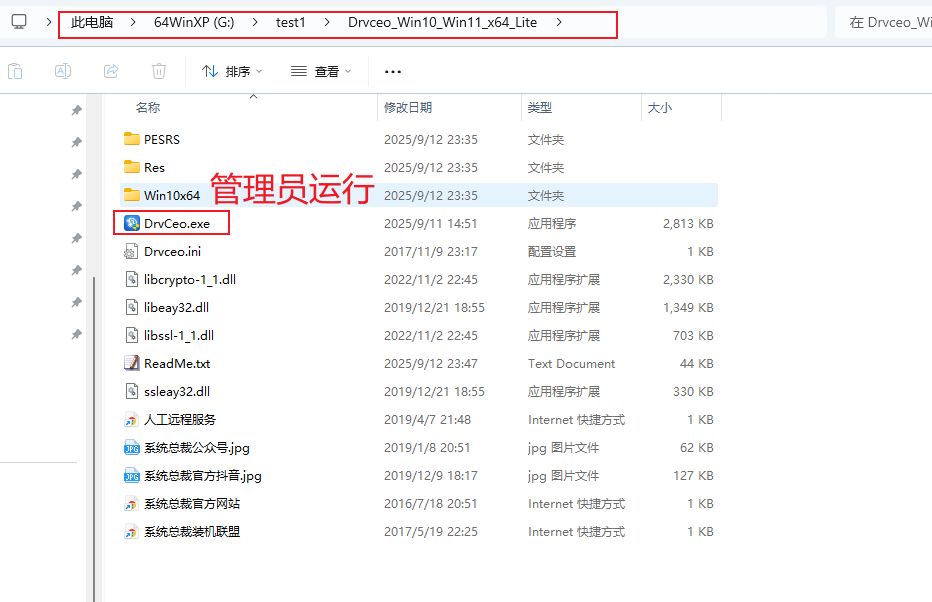
Task: Select the ReadMe.txt document icon
Action: click(130, 364)
